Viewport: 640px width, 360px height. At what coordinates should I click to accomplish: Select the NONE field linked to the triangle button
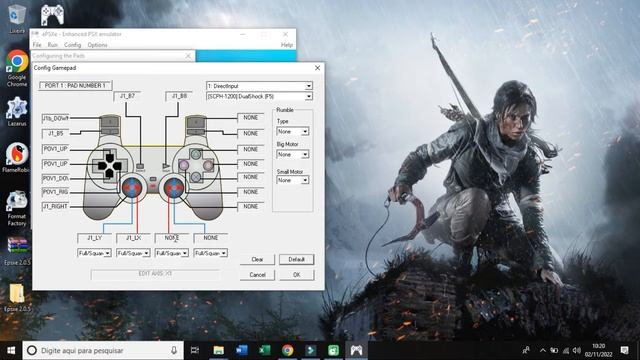251,149
